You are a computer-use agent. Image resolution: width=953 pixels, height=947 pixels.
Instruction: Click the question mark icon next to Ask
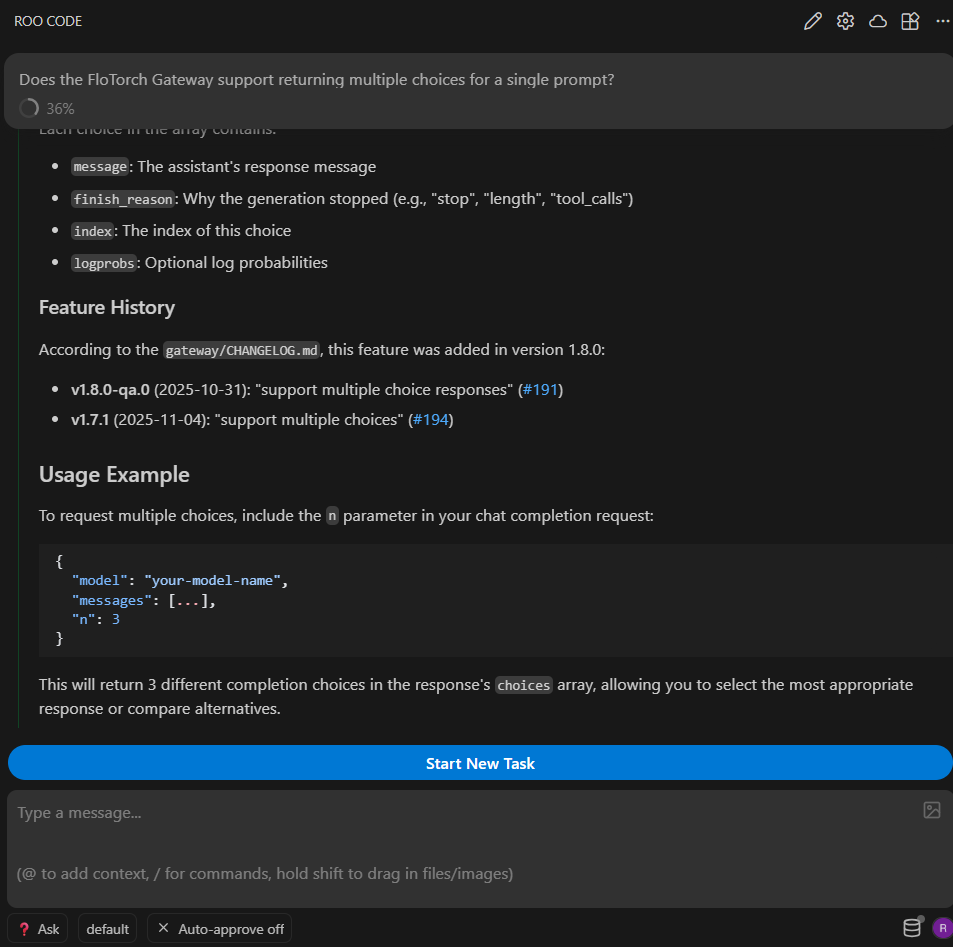(x=22, y=928)
